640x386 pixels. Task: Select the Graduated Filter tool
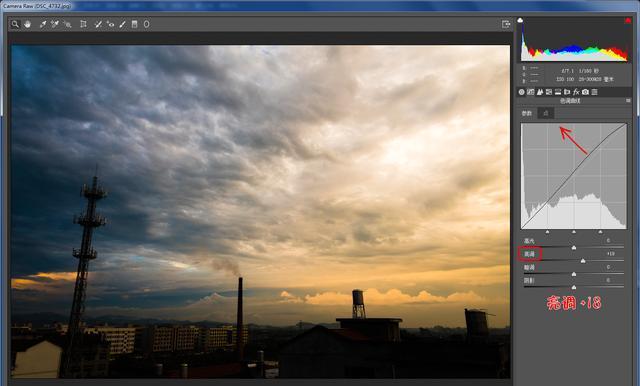tap(134, 24)
